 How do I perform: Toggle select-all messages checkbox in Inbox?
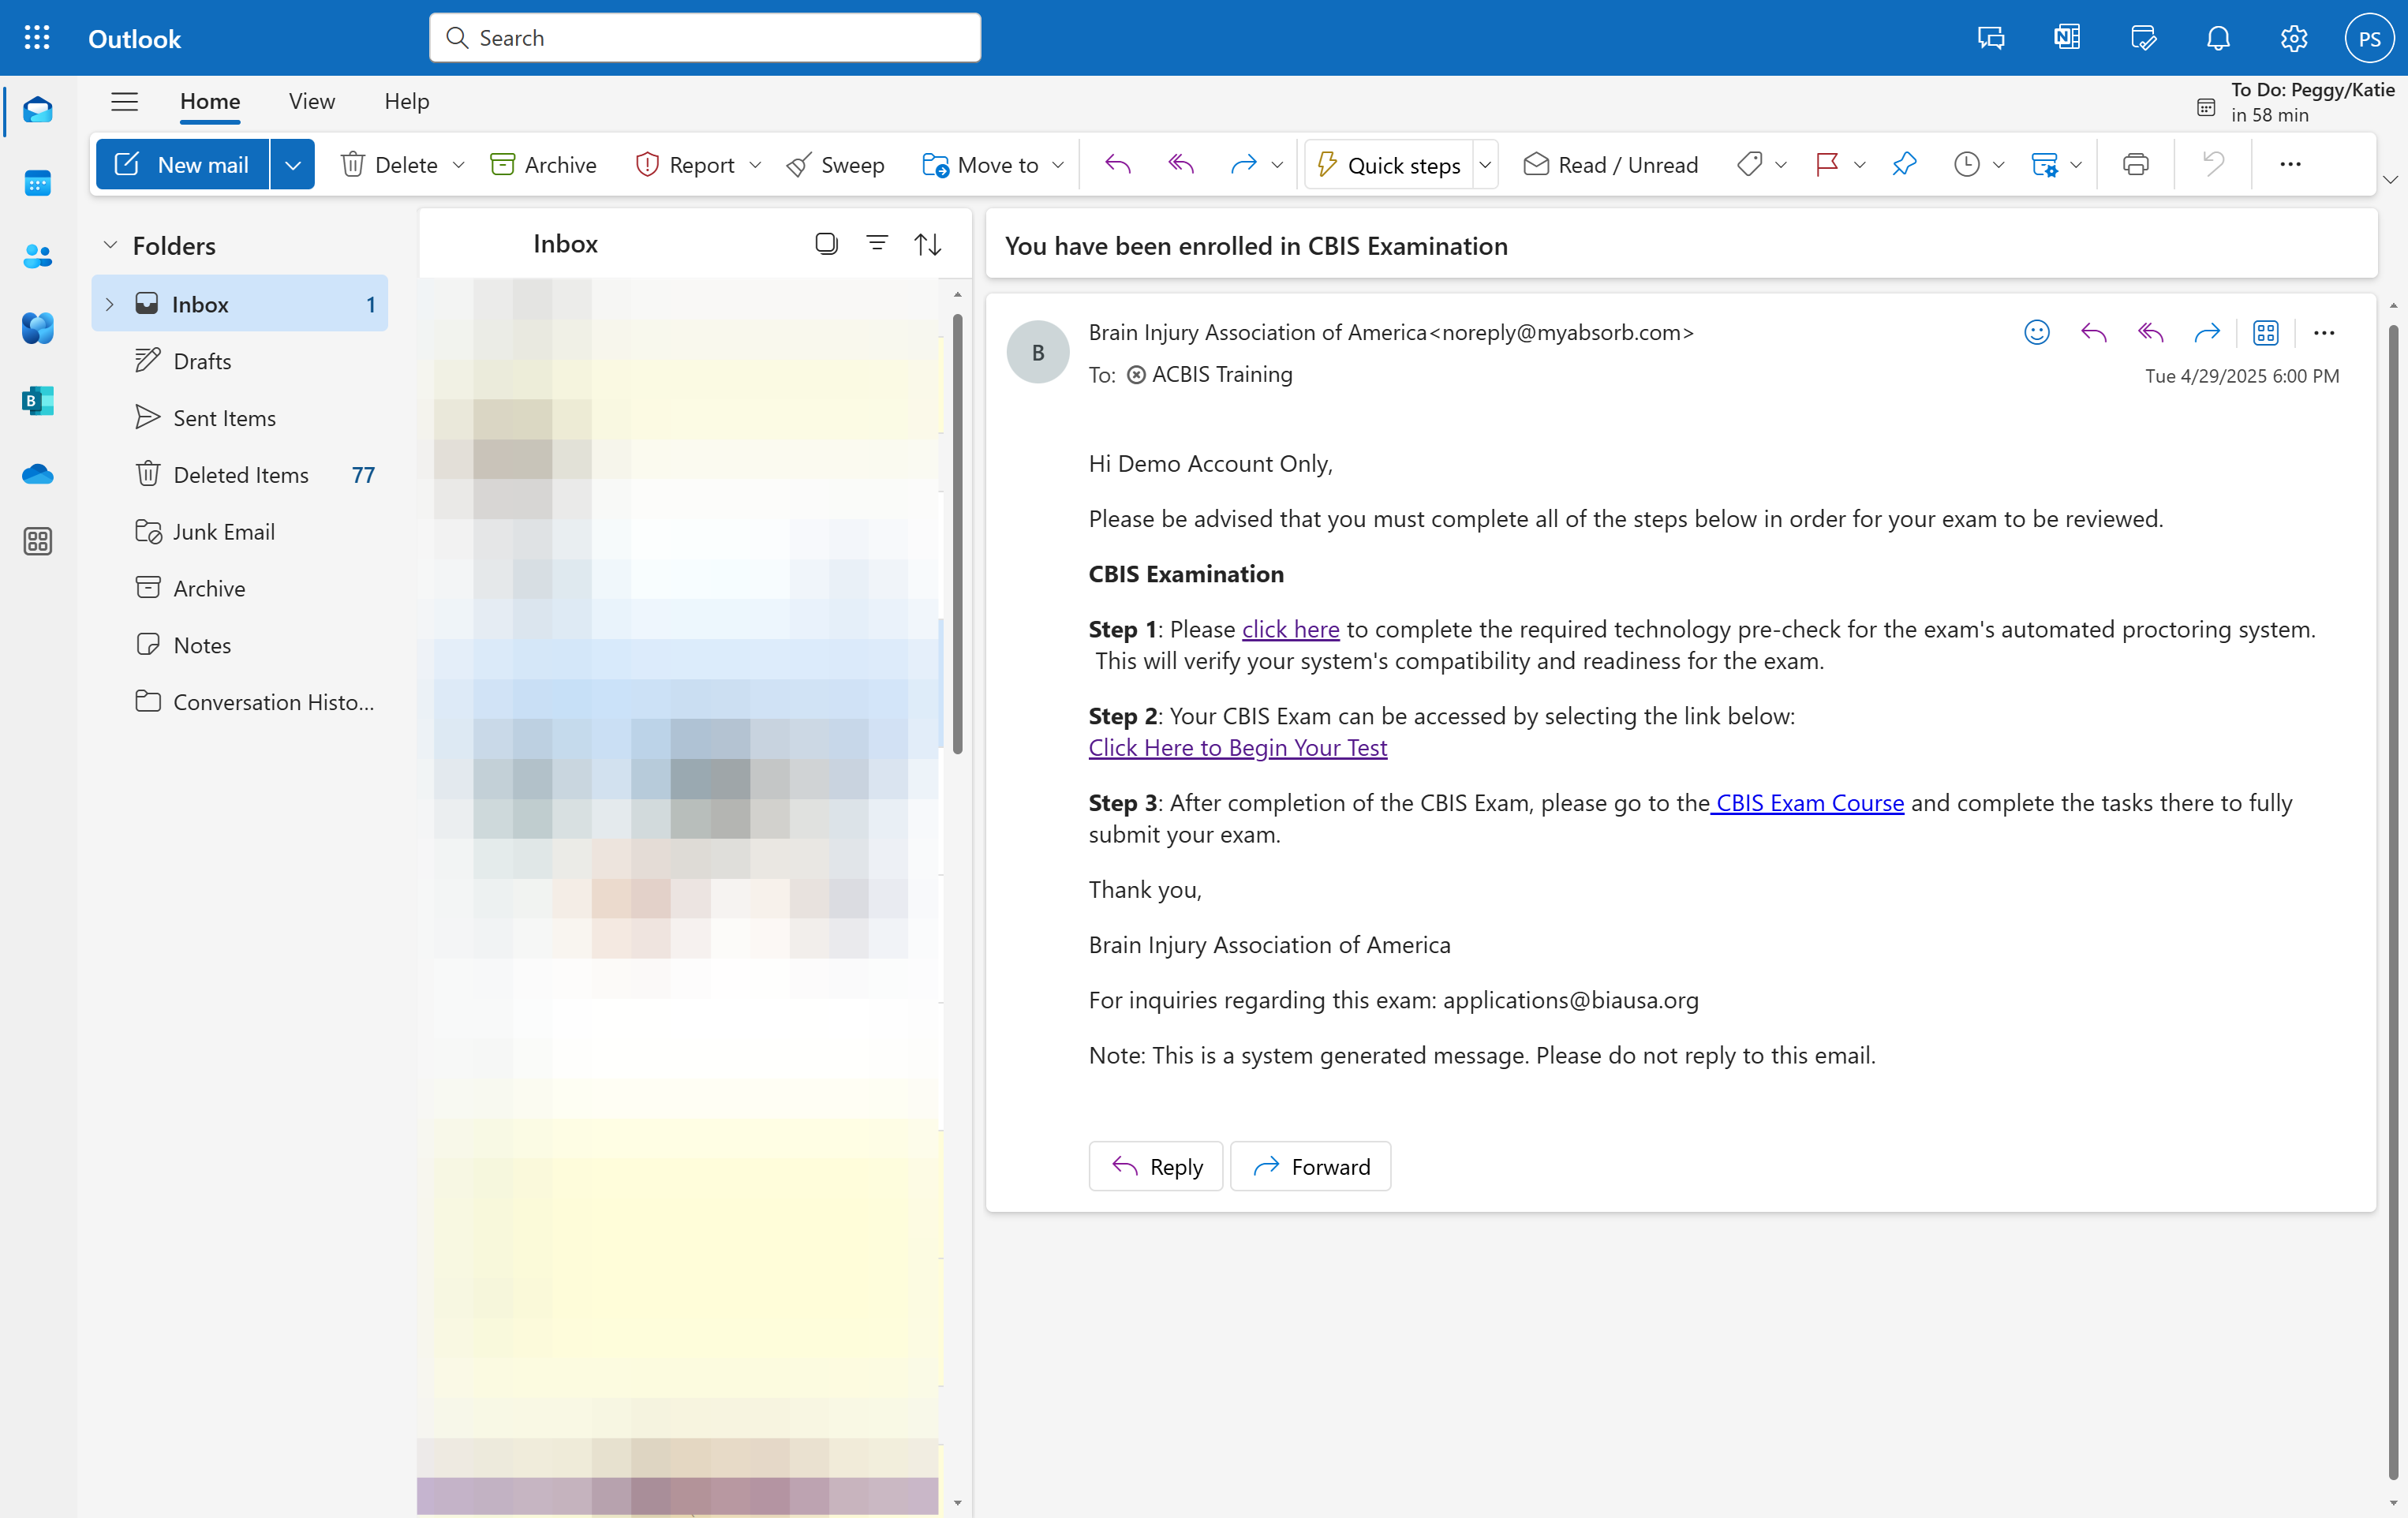point(826,243)
